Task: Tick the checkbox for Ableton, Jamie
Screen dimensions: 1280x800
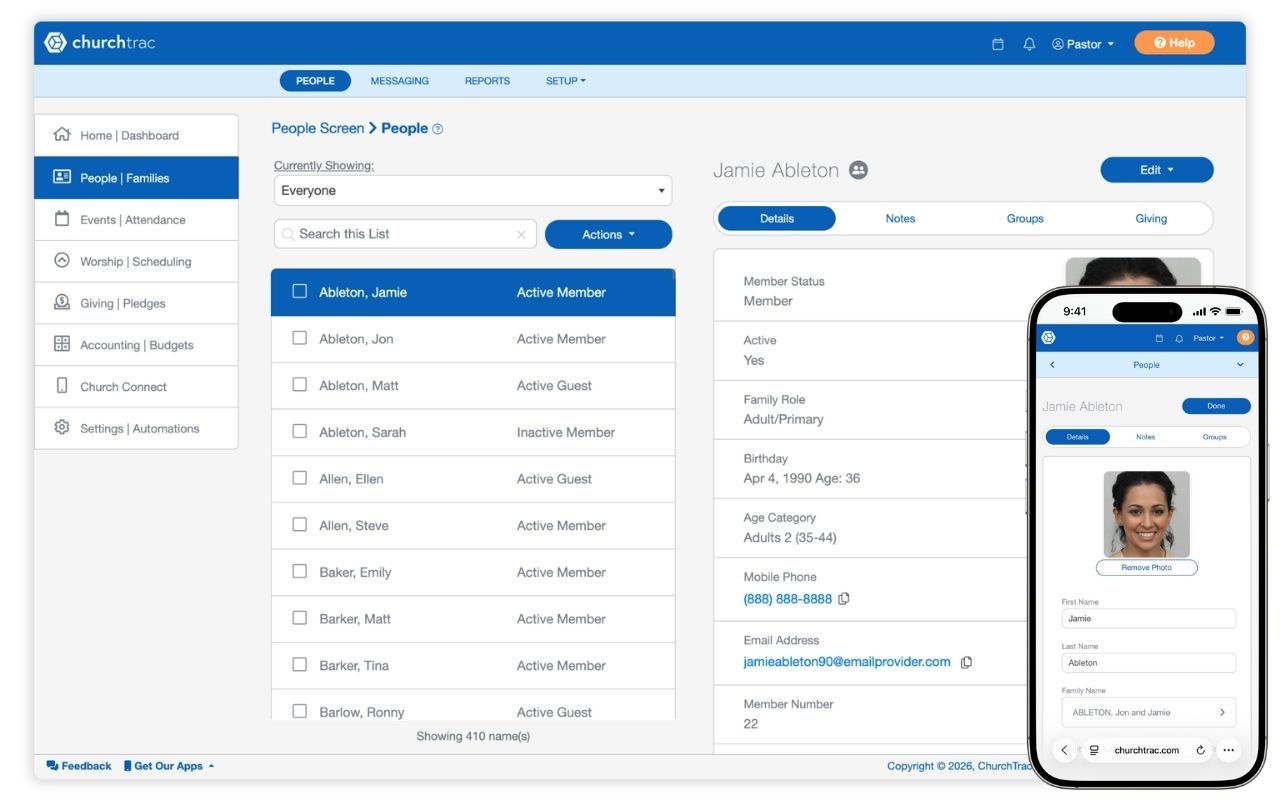Action: [299, 292]
